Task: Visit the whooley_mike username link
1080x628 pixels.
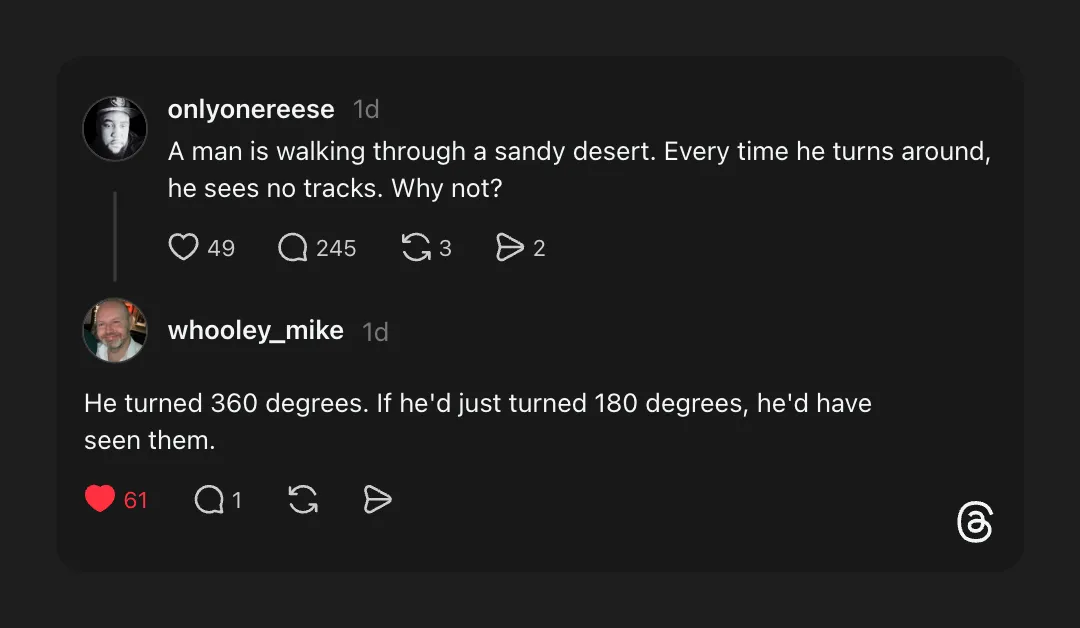Action: pyautogui.click(x=256, y=331)
